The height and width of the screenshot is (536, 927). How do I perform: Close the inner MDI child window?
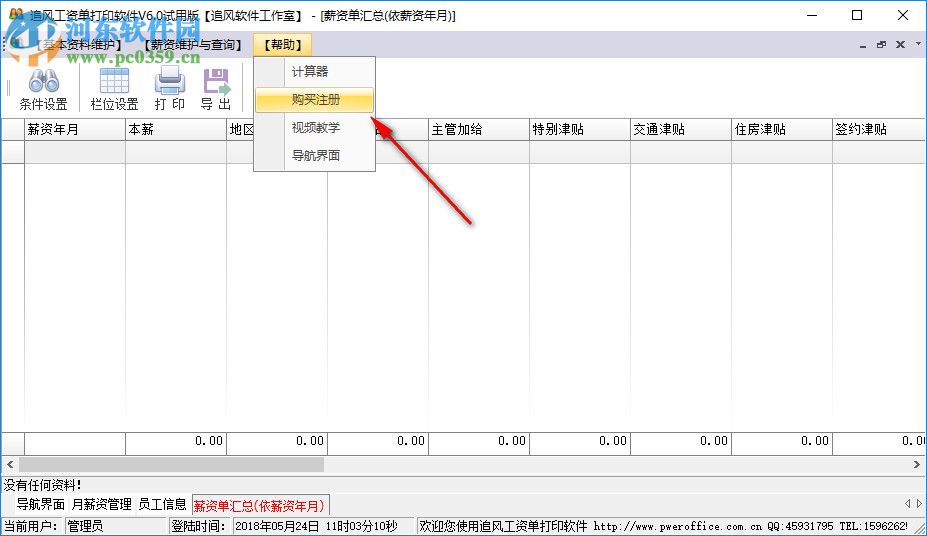pos(900,45)
